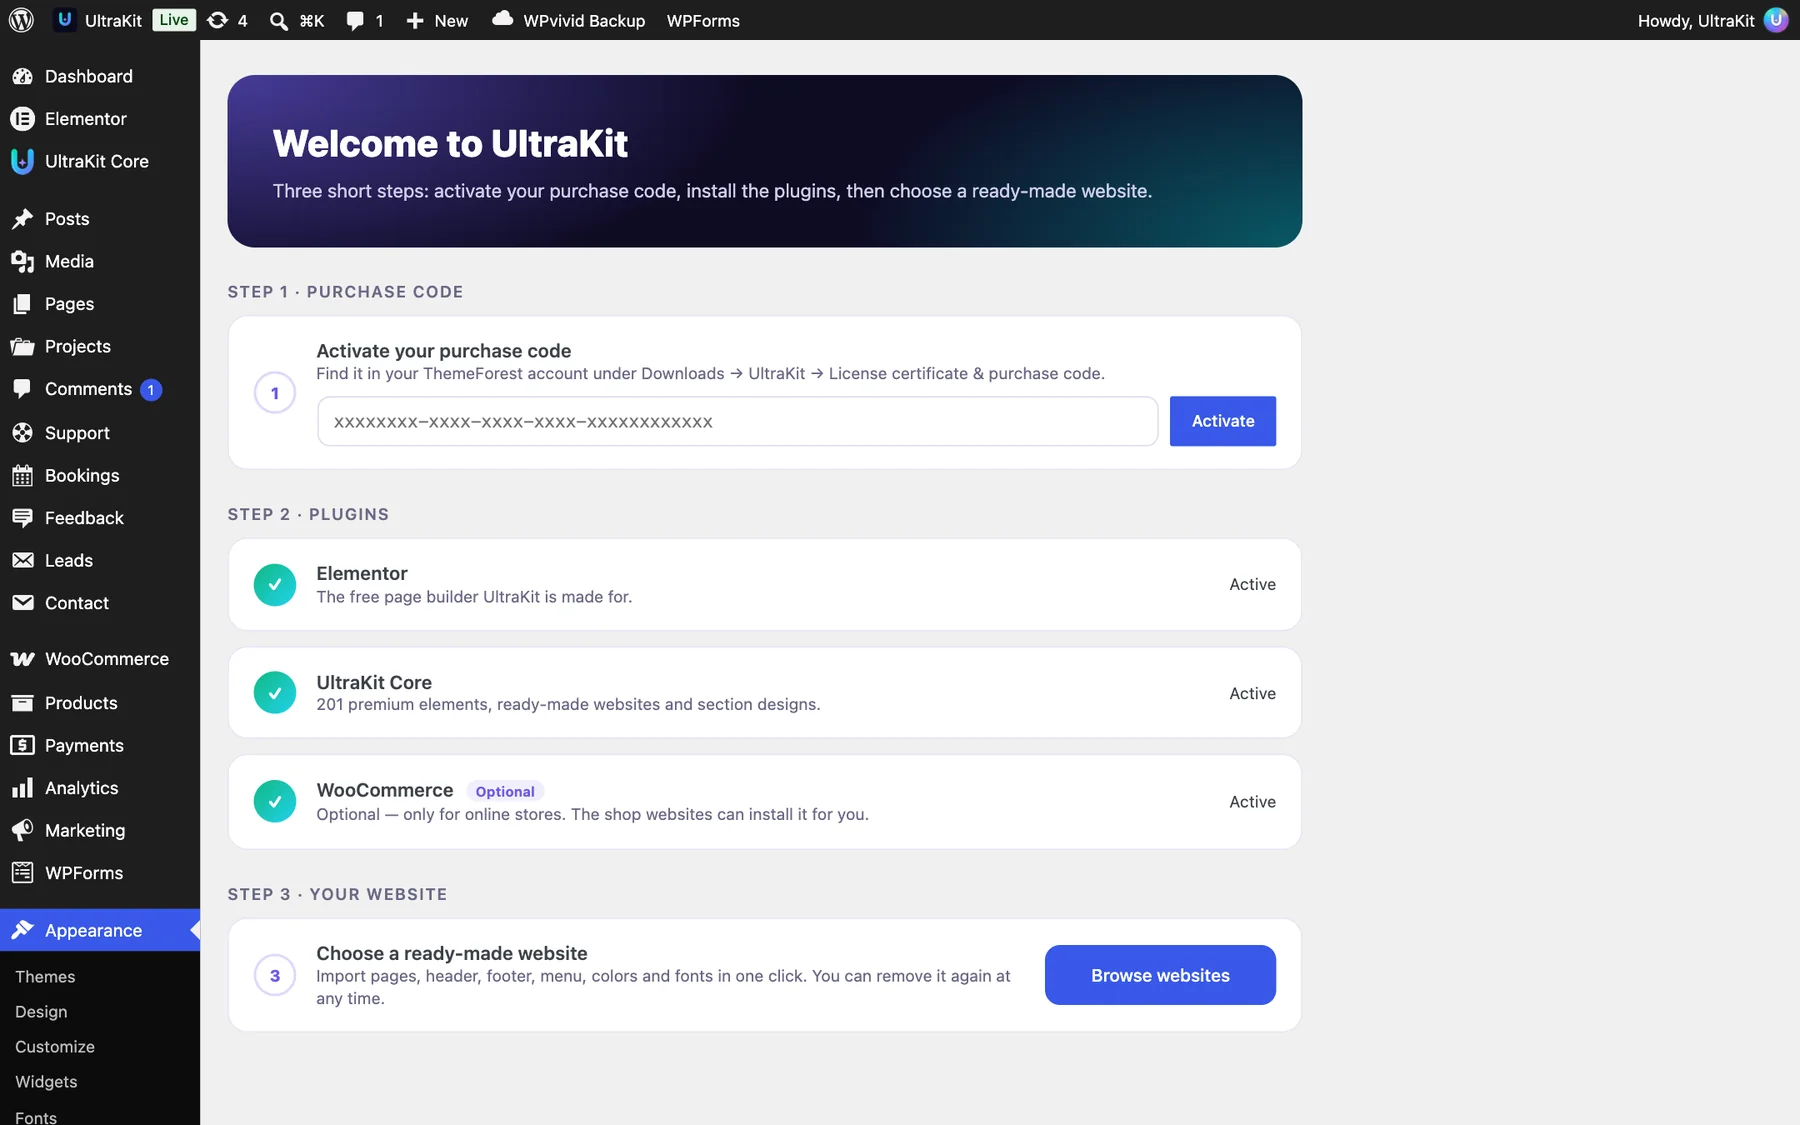Click the Activate button
The image size is (1800, 1125).
coord(1223,421)
